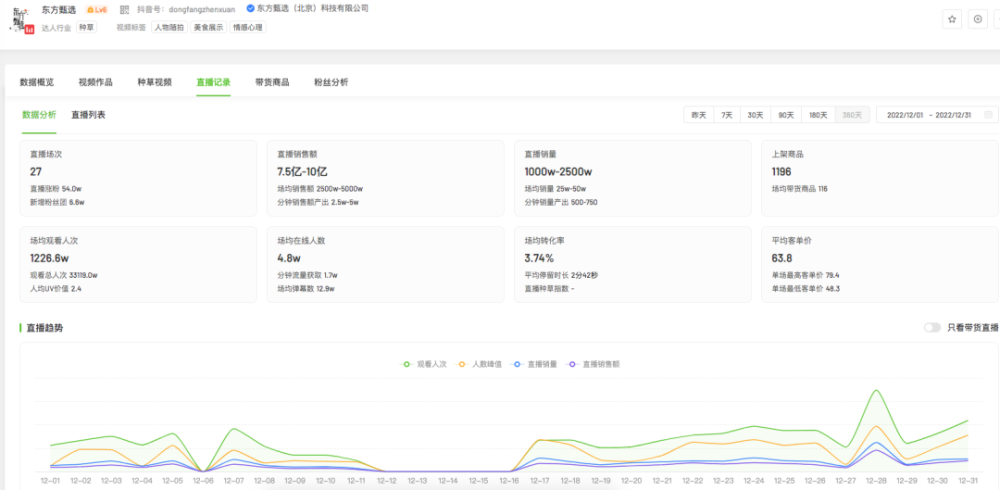Click the QR code icon beside Lv6 badge
Image resolution: width=1000 pixels, height=490 pixels.
point(124,9)
